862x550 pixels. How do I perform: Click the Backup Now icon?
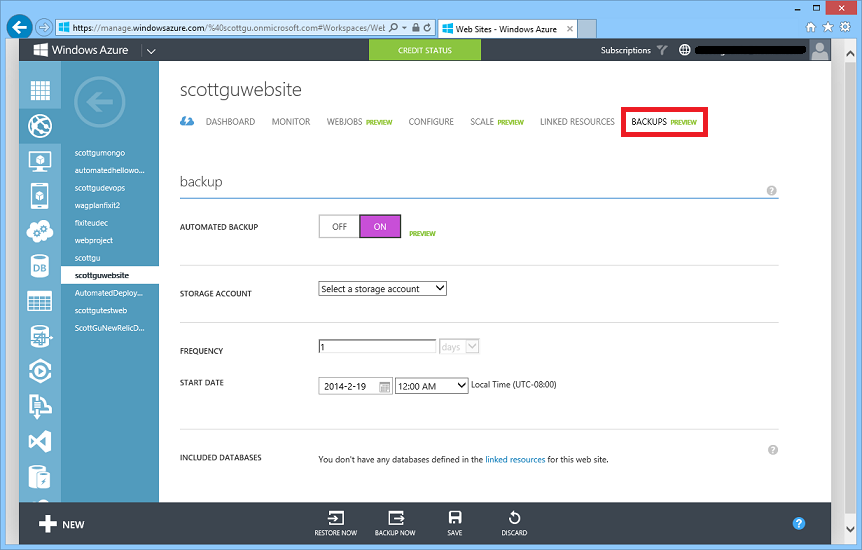pos(395,518)
